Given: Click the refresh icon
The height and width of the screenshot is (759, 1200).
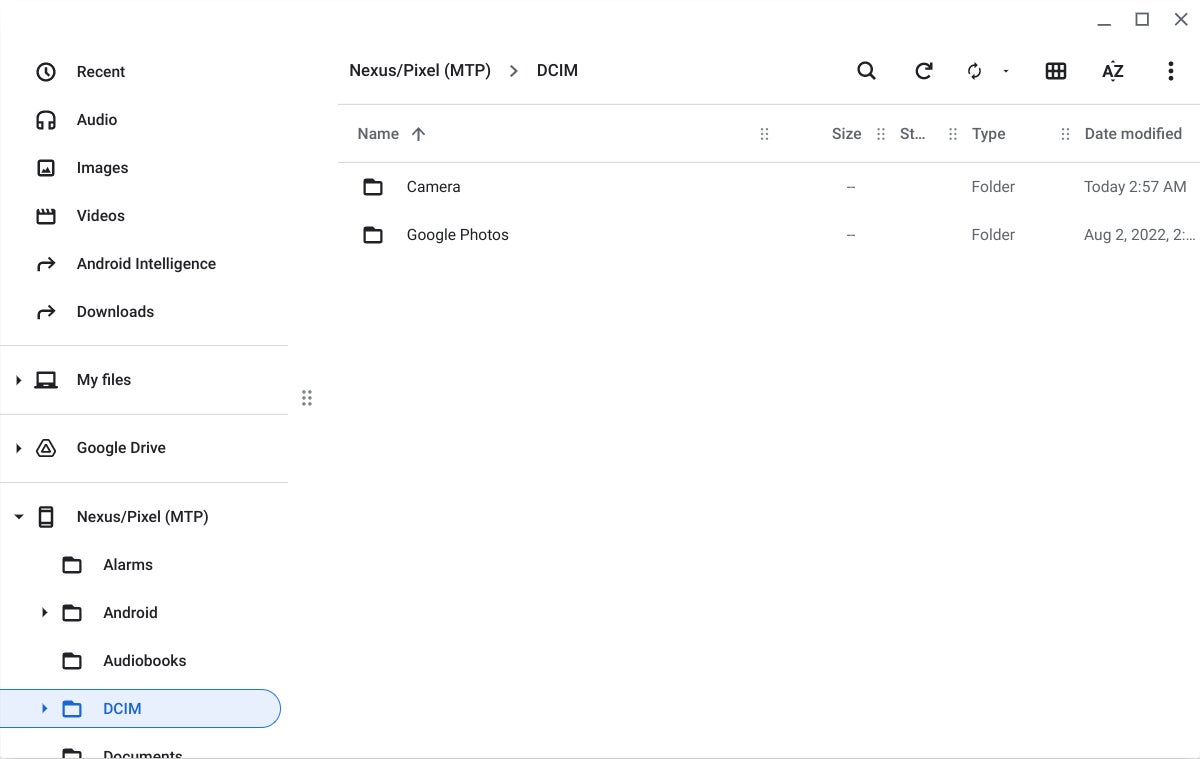Looking at the screenshot, I should 924,71.
